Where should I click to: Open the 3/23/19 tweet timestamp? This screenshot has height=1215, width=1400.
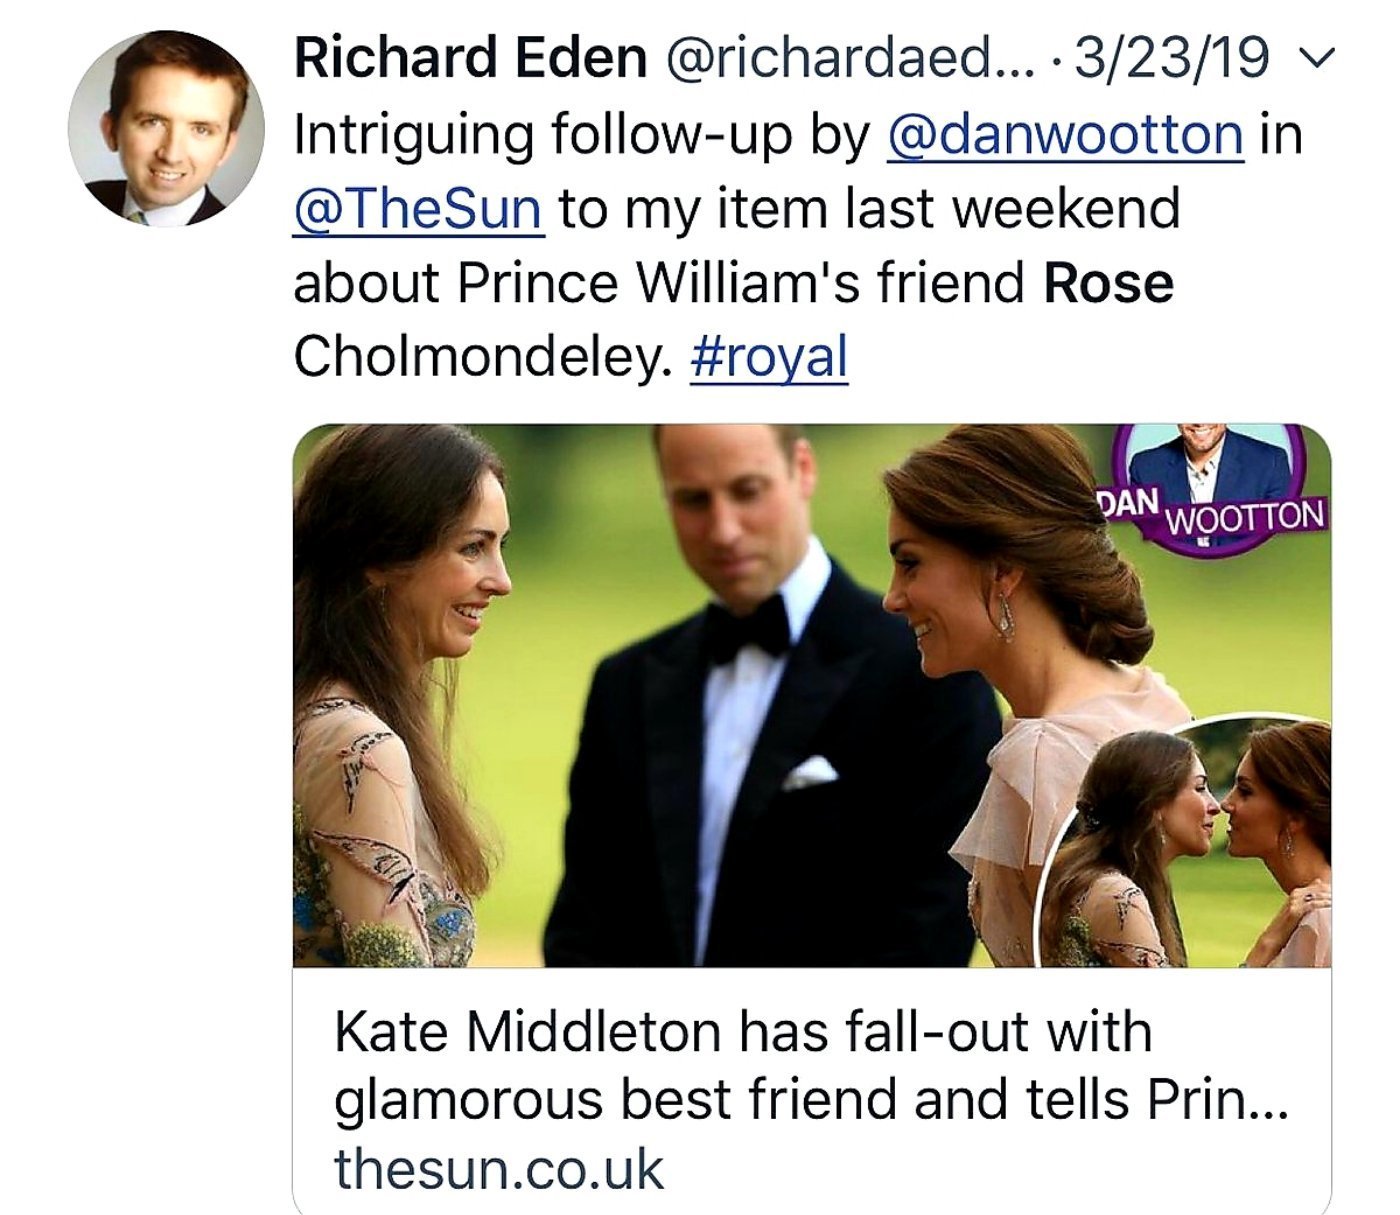(1172, 58)
